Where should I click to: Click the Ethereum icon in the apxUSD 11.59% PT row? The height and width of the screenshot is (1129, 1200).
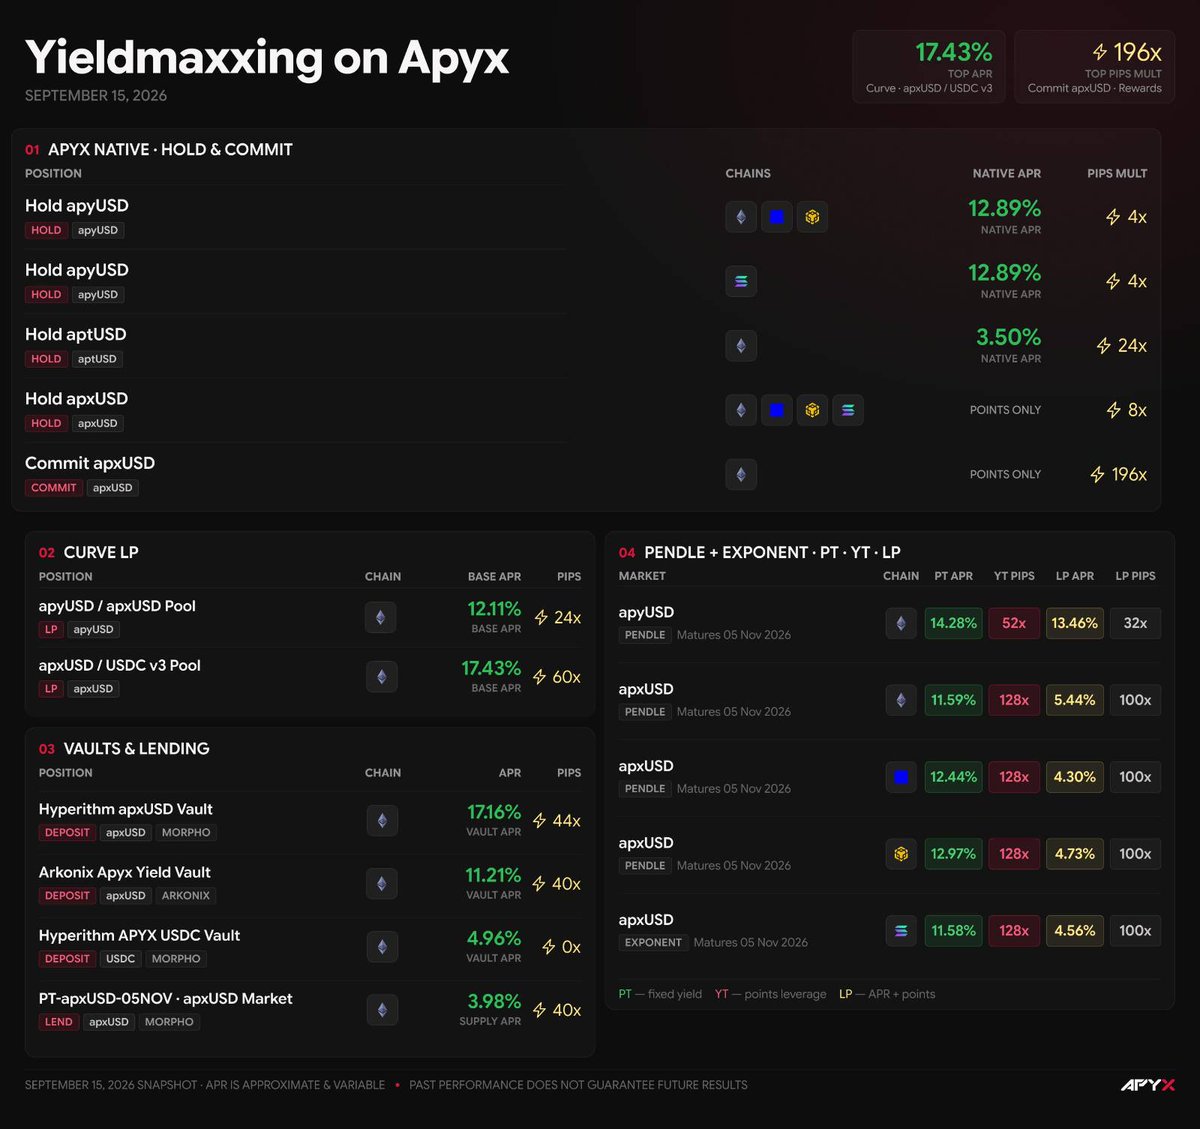(901, 700)
